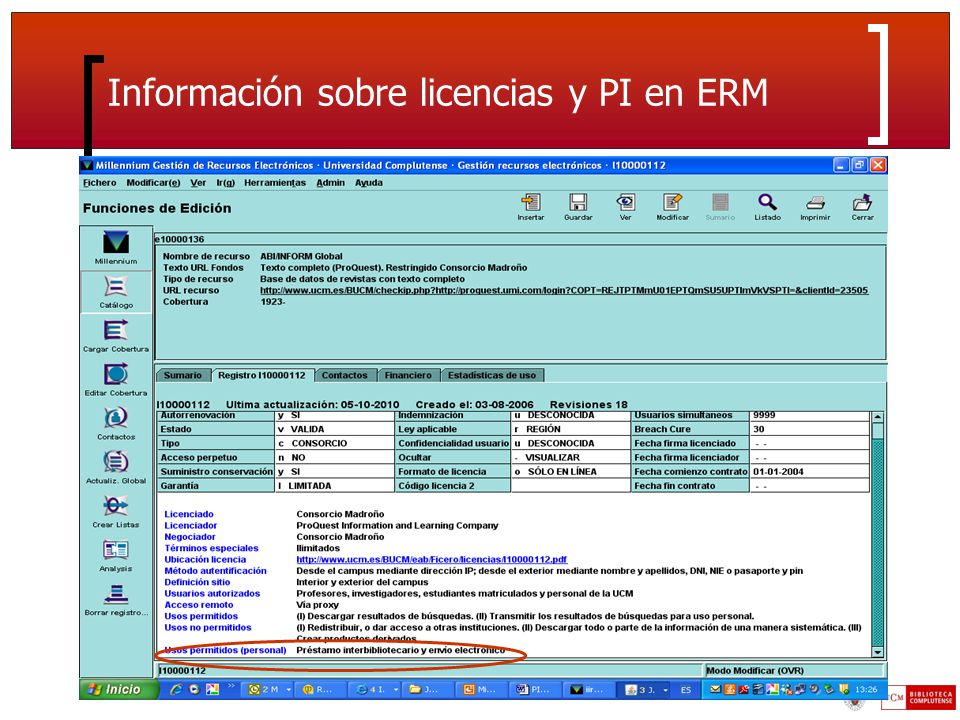Click the record panel scroll up arrow
Screen dimensions: 960x720
coord(877,417)
